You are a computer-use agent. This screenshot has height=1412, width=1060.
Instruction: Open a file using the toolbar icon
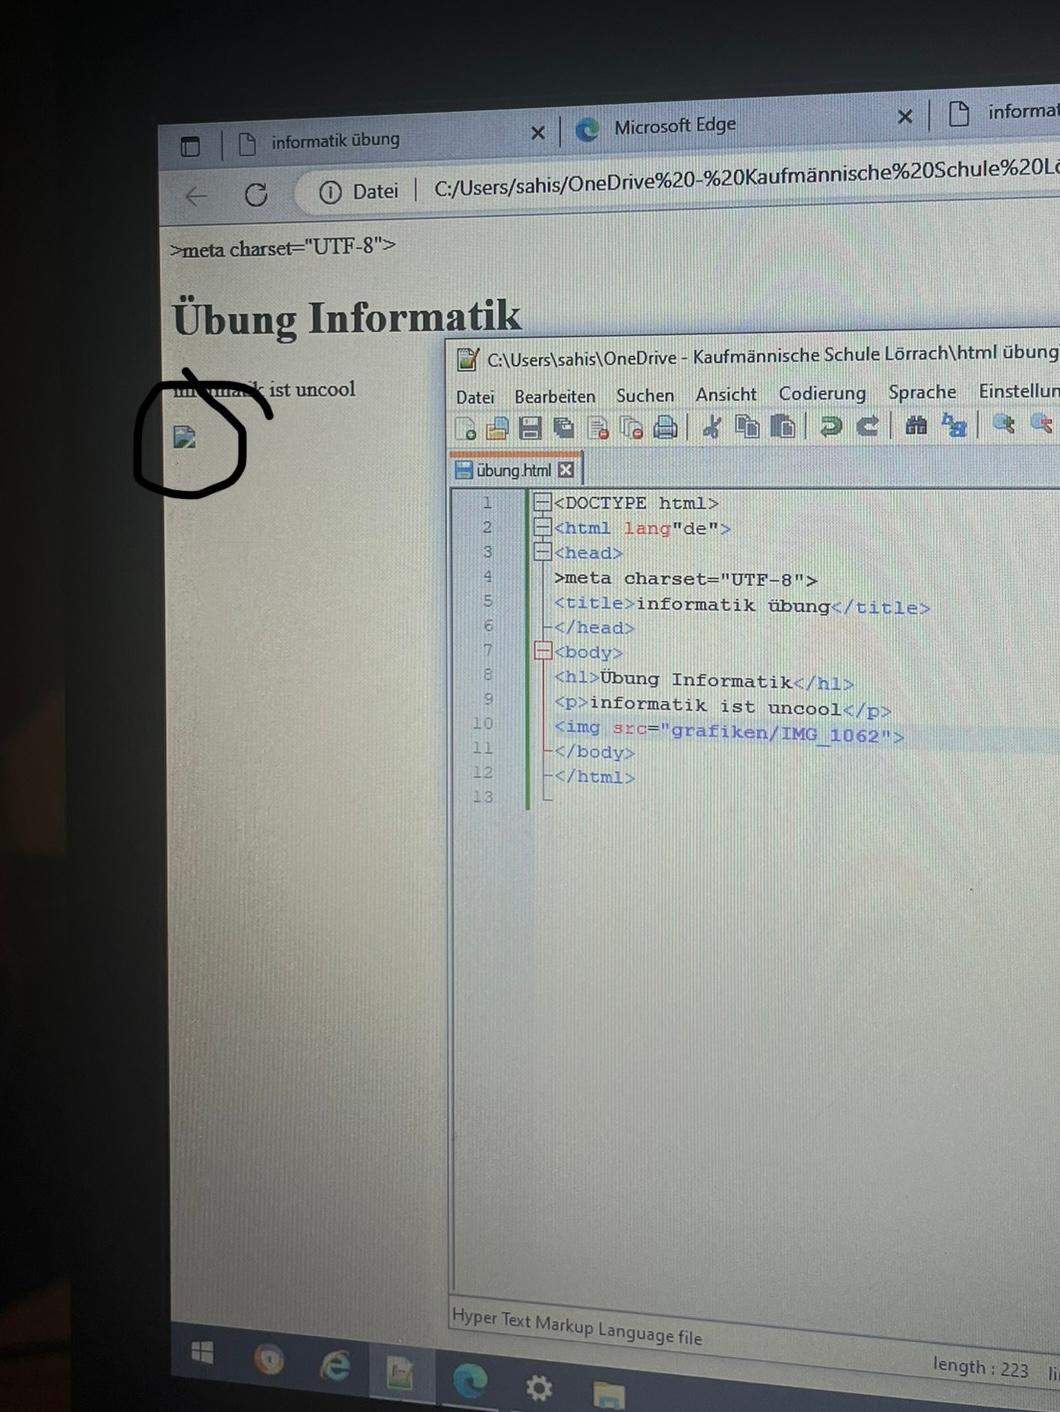(497, 428)
